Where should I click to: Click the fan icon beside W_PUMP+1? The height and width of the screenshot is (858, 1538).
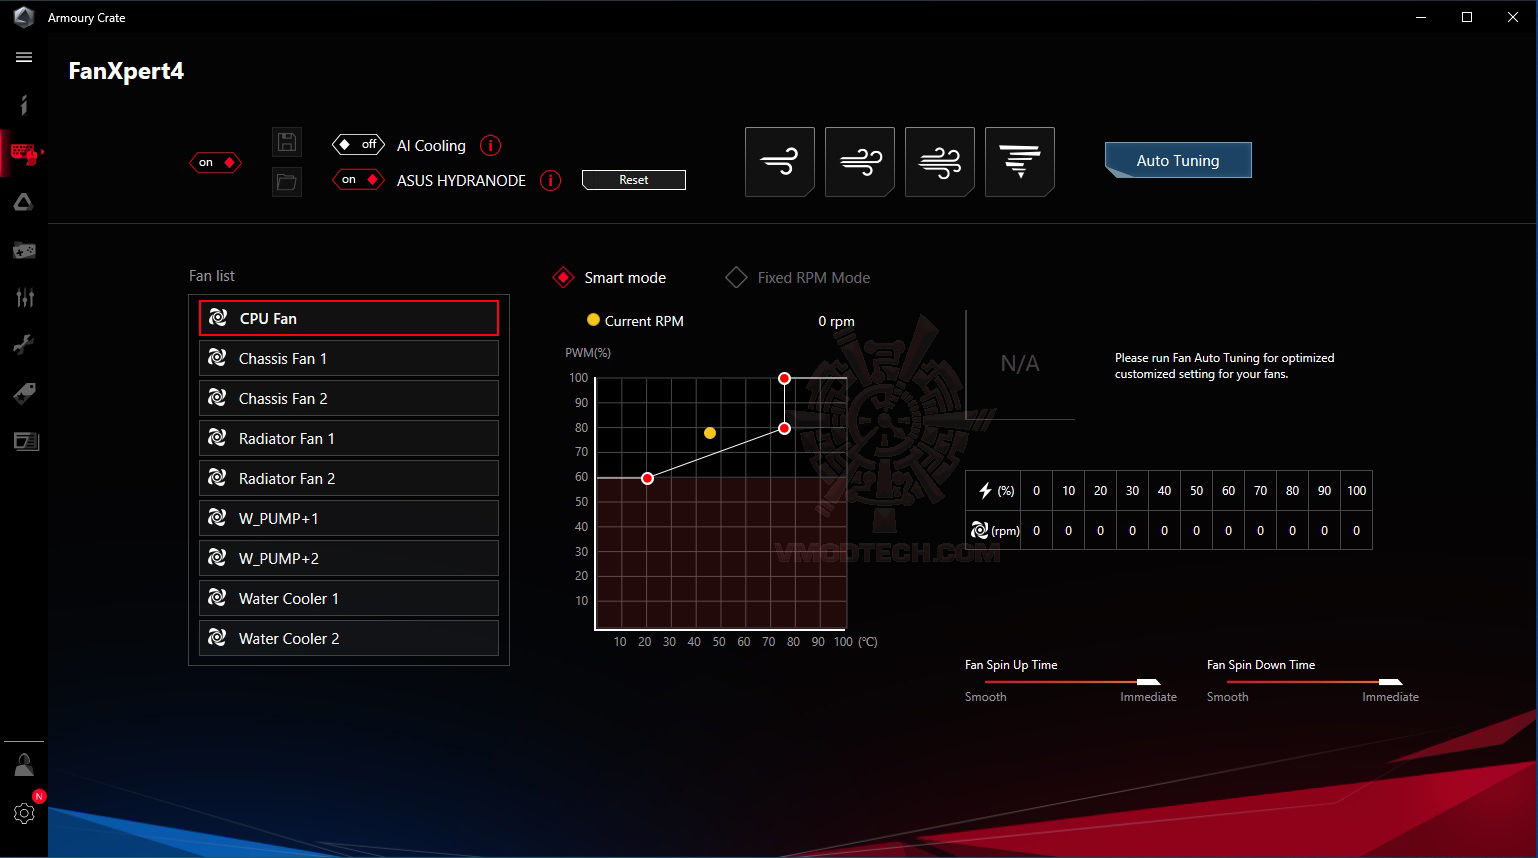coord(217,518)
